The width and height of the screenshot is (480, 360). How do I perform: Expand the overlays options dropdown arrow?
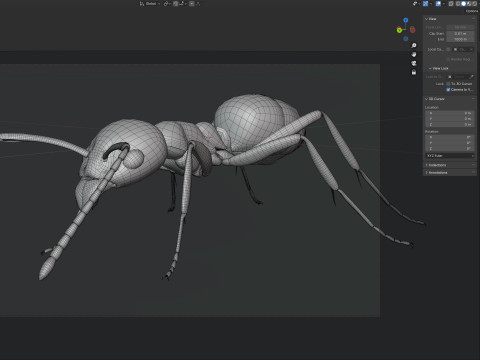click(444, 4)
